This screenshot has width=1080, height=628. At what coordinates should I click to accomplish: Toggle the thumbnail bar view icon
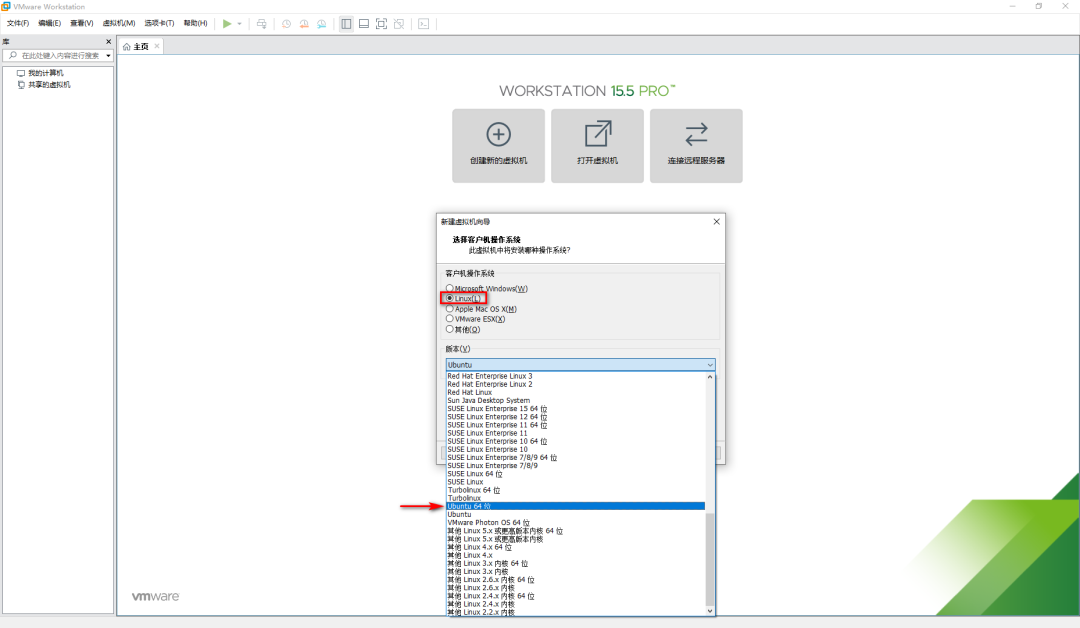[x=364, y=23]
